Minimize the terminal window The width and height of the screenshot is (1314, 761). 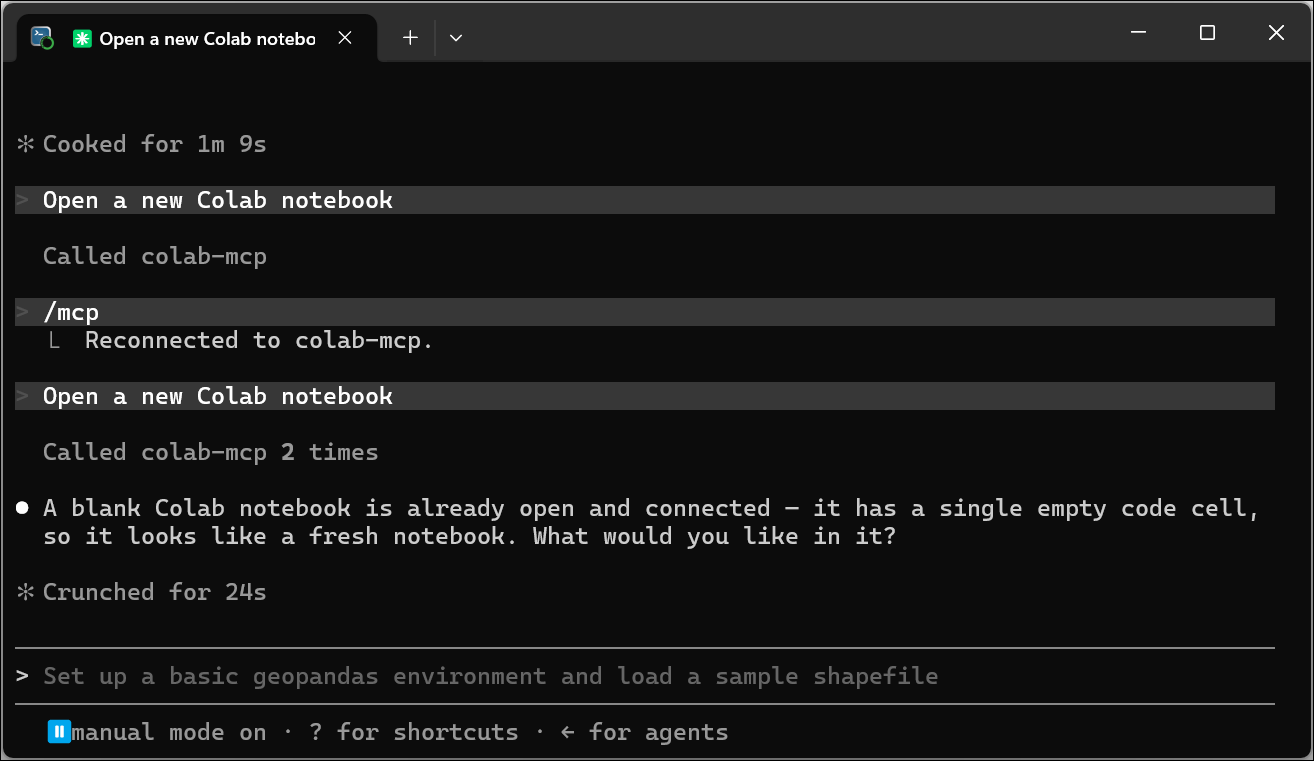pyautogui.click(x=1138, y=33)
